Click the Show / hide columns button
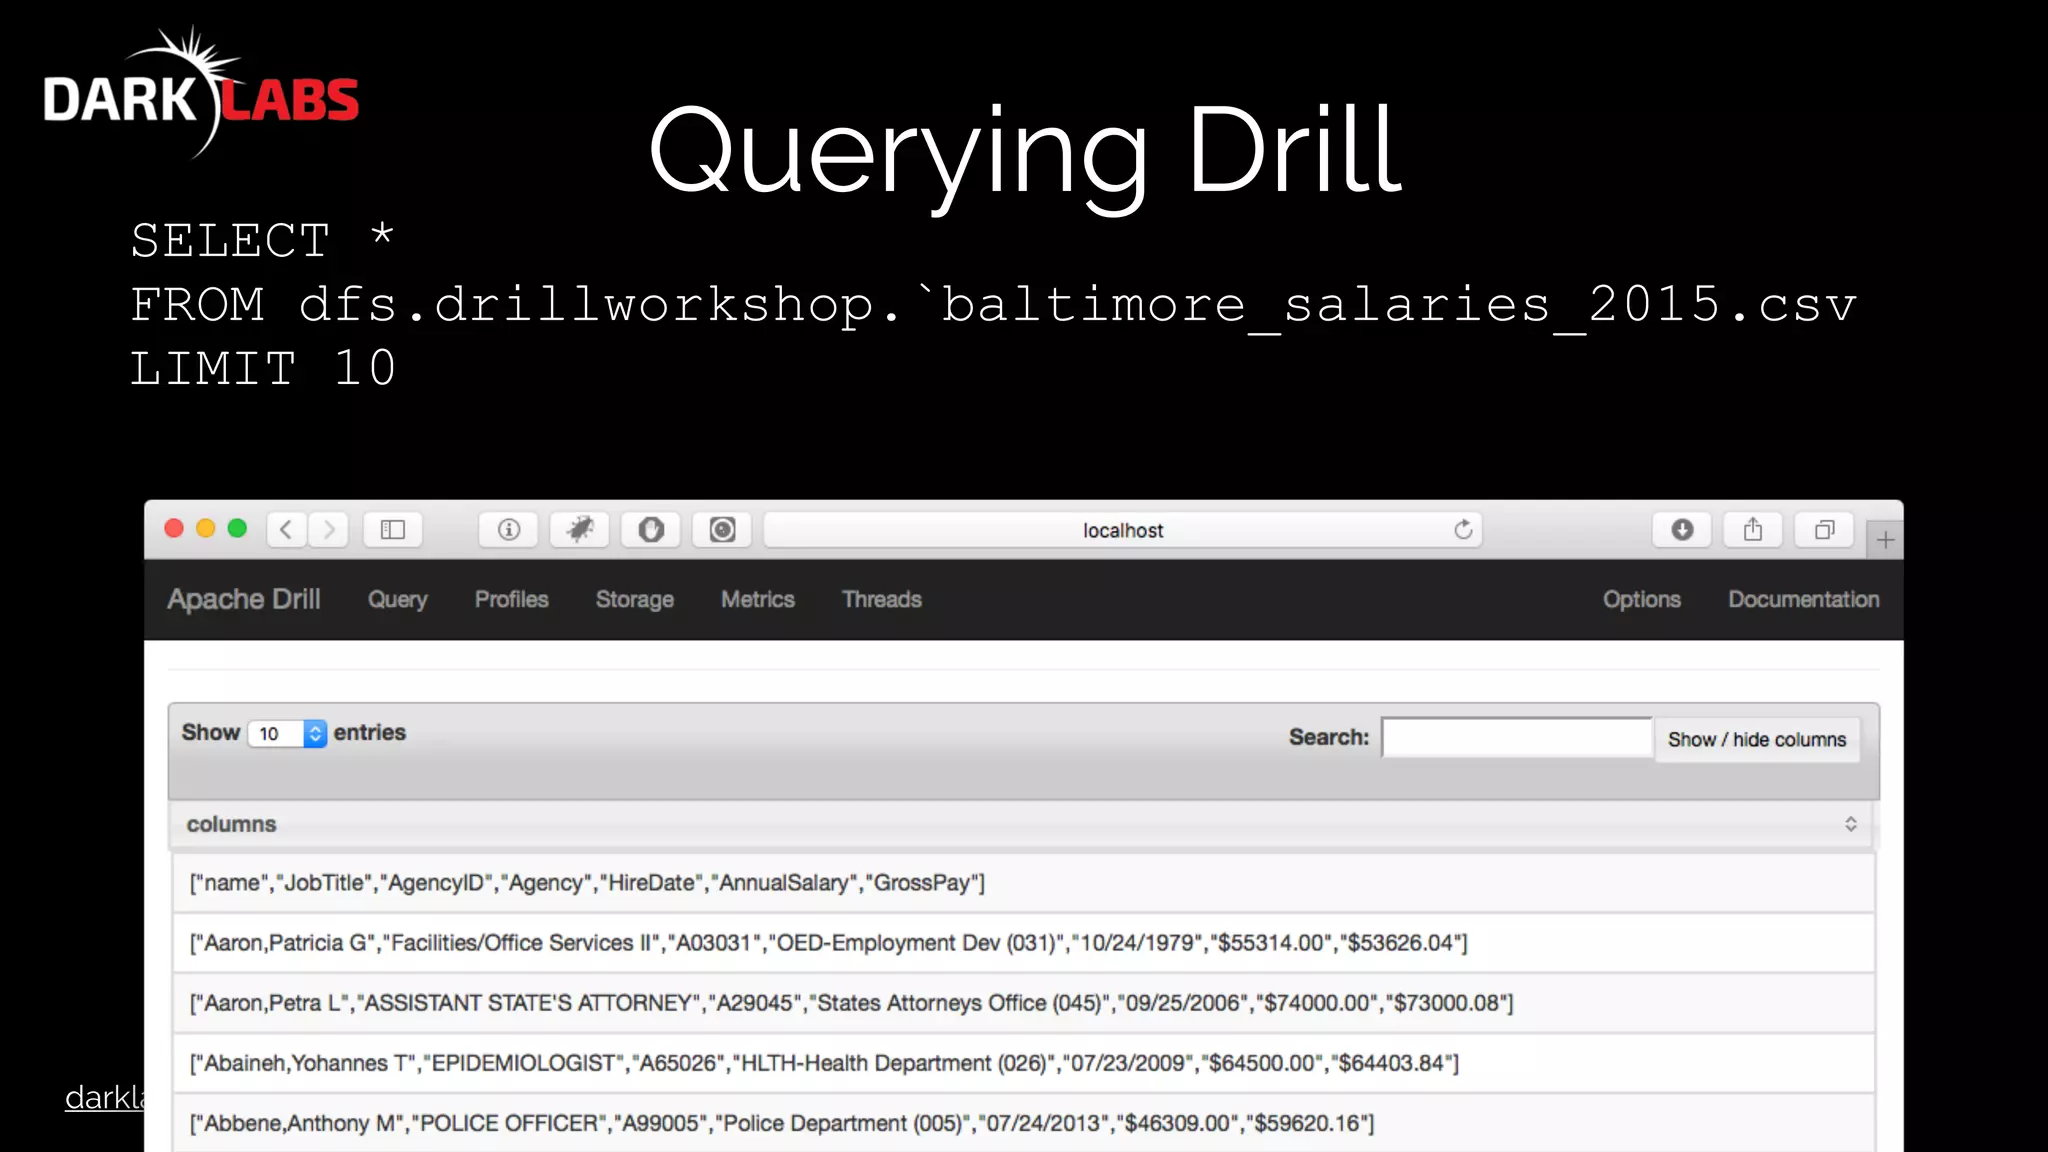This screenshot has width=2048, height=1152. click(x=1757, y=740)
